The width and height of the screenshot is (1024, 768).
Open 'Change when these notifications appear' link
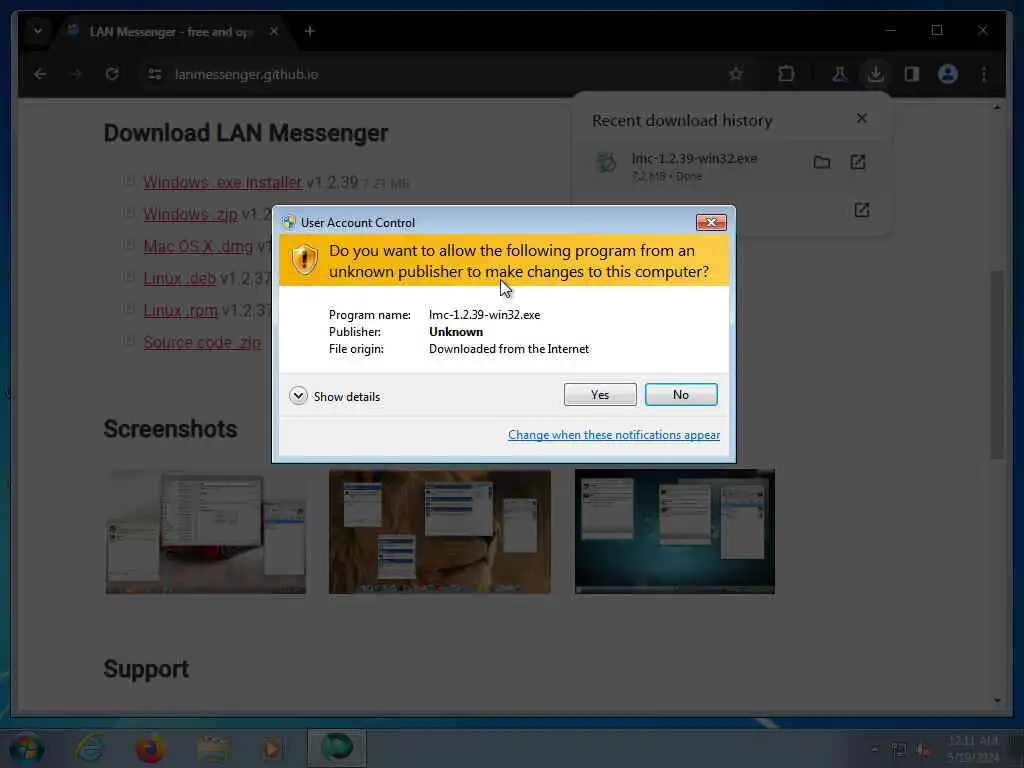[x=614, y=435]
